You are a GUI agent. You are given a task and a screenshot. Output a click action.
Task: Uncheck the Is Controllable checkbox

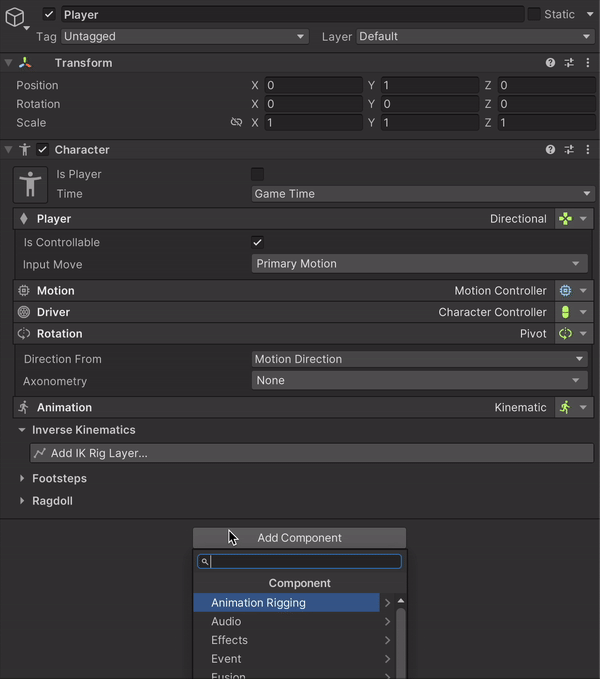tap(258, 243)
